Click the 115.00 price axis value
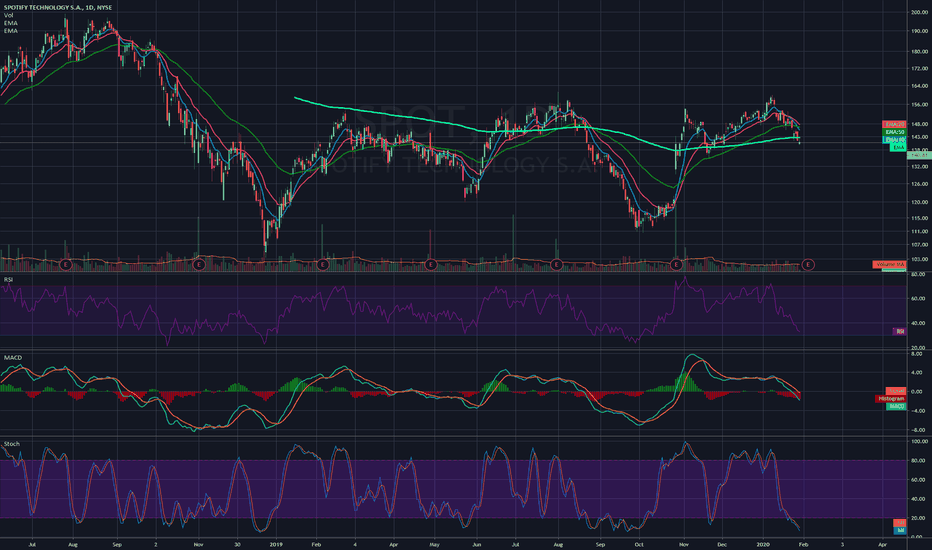The height and width of the screenshot is (550, 932). 920,218
